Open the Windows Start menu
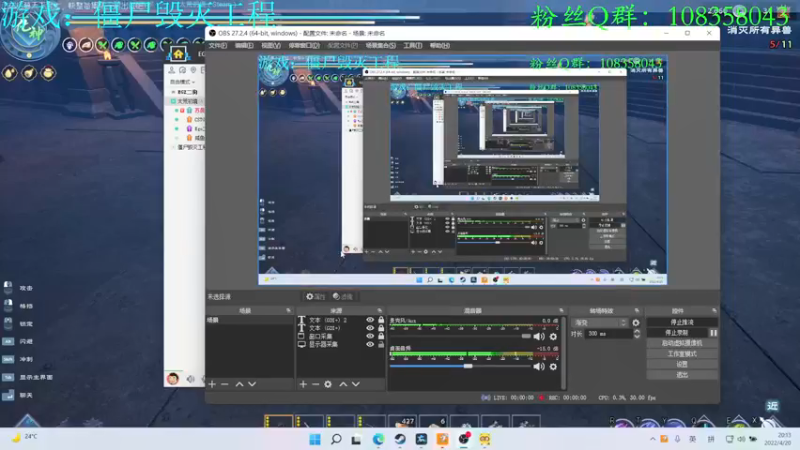800x450 pixels. [315, 439]
